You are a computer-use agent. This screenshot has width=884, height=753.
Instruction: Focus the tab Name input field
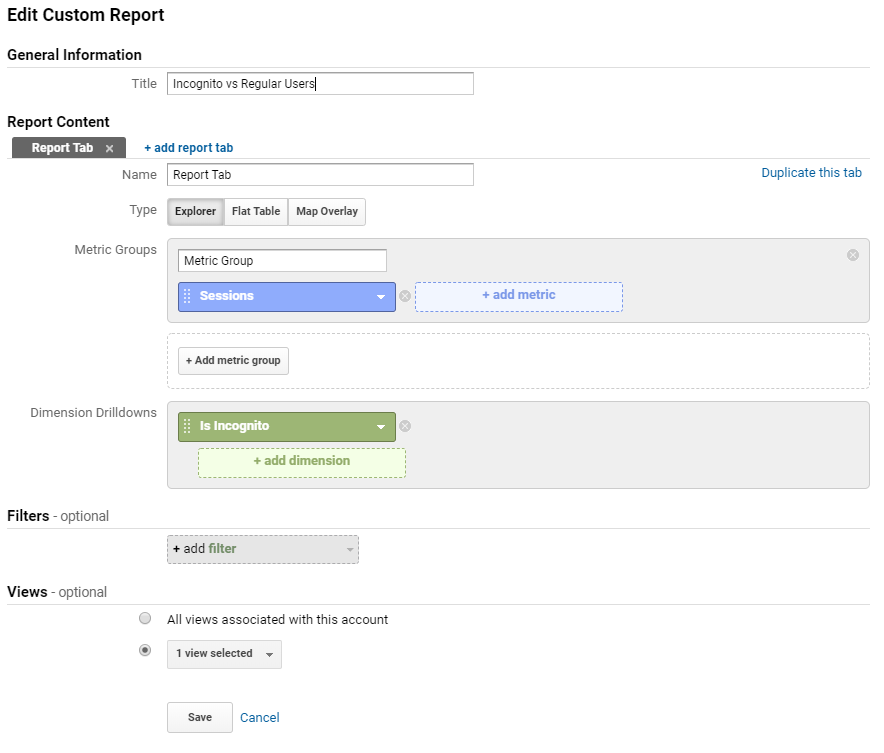(x=320, y=175)
